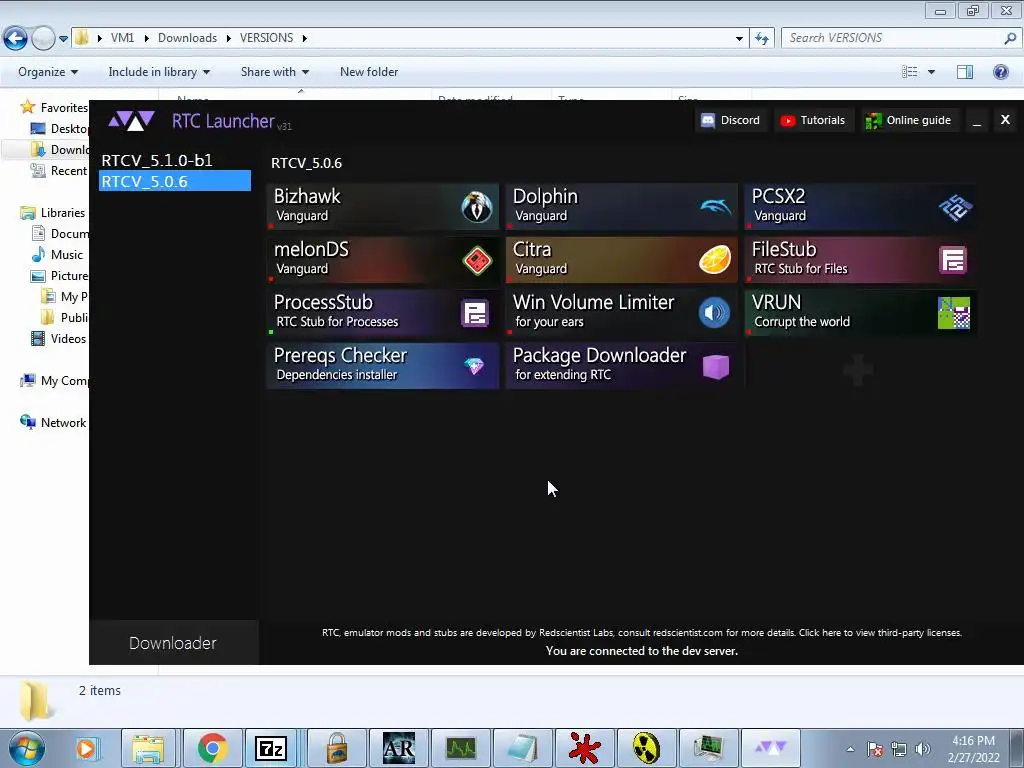Click the add-item plus placeholder tile
The width and height of the screenshot is (1024, 768).
(859, 369)
